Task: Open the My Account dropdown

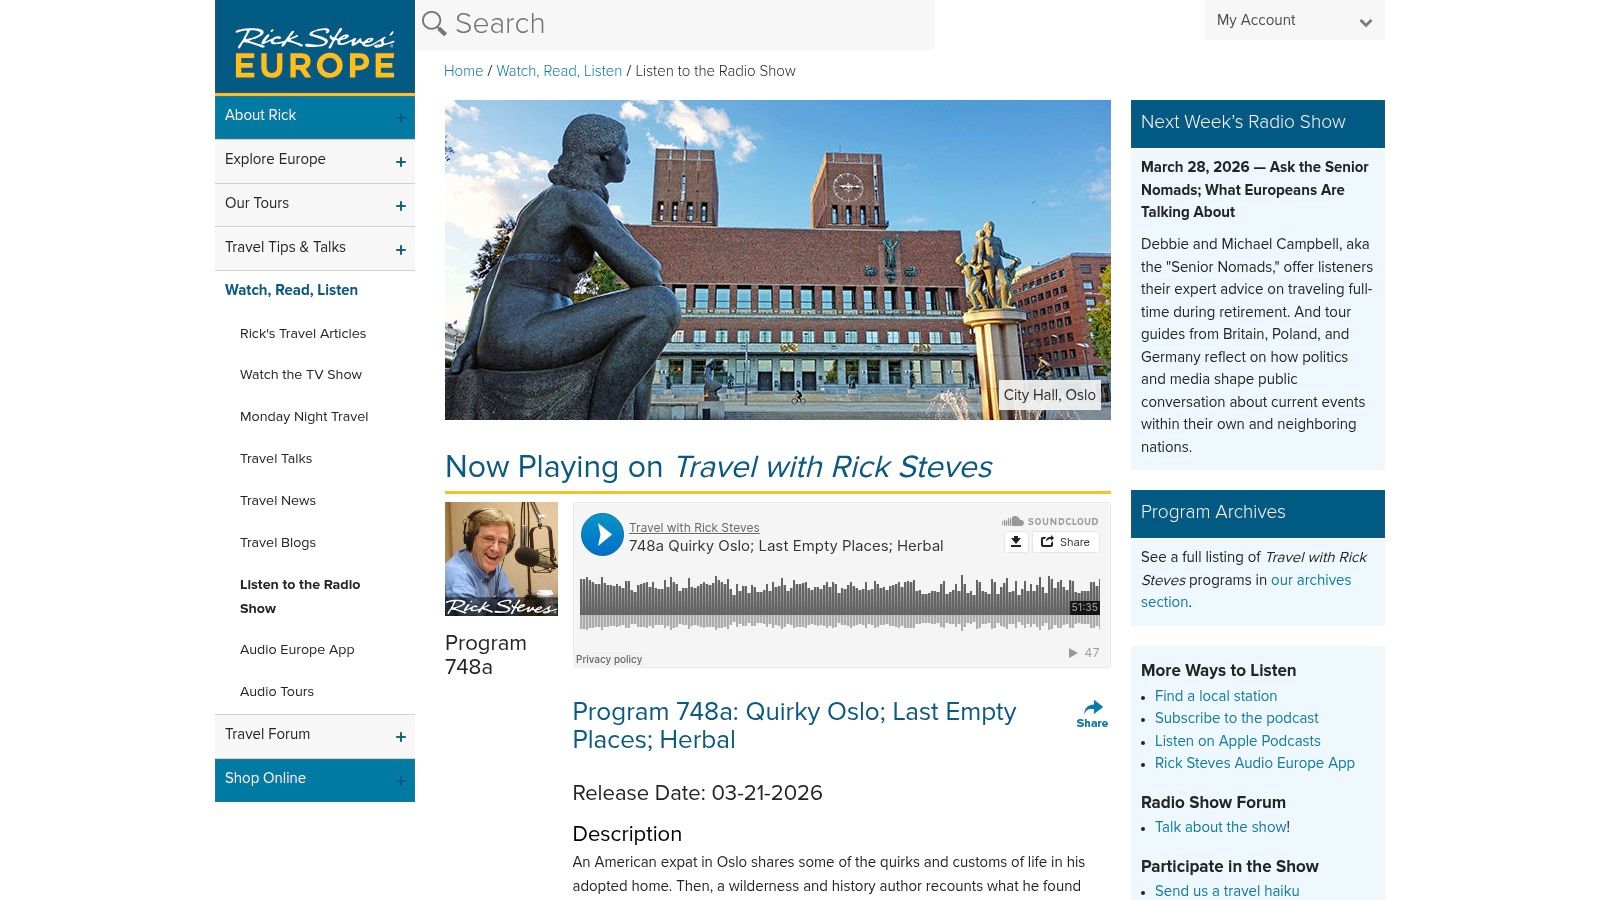Action: (x=1294, y=20)
